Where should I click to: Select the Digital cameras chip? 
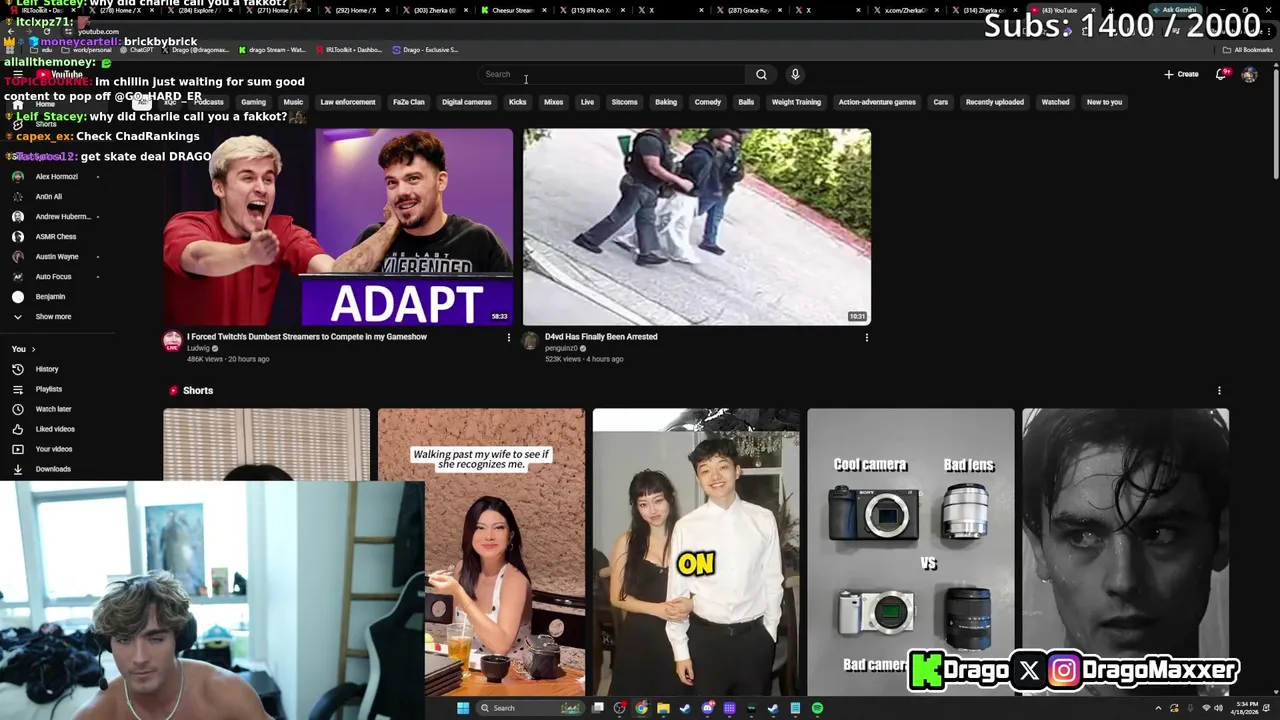pyautogui.click(x=467, y=102)
